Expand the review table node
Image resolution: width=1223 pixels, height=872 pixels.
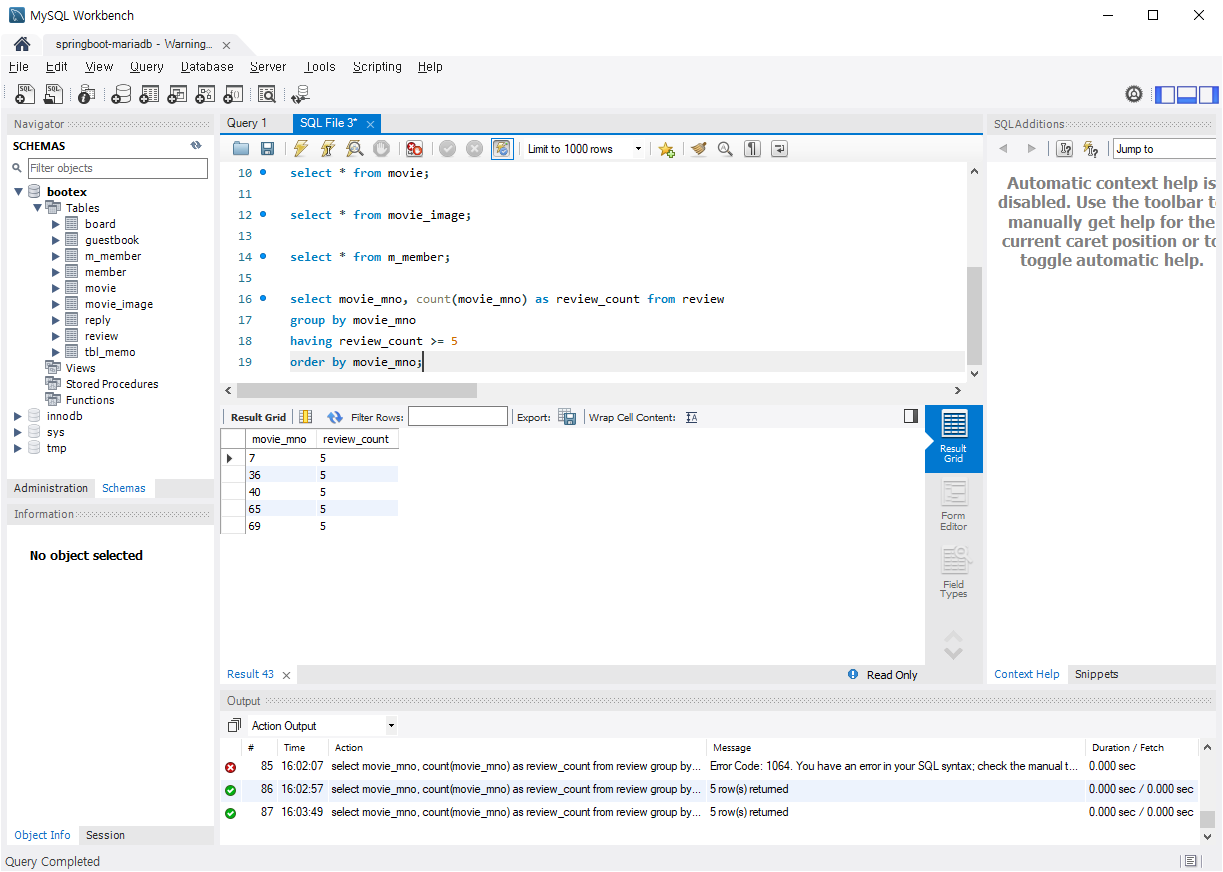click(56, 336)
